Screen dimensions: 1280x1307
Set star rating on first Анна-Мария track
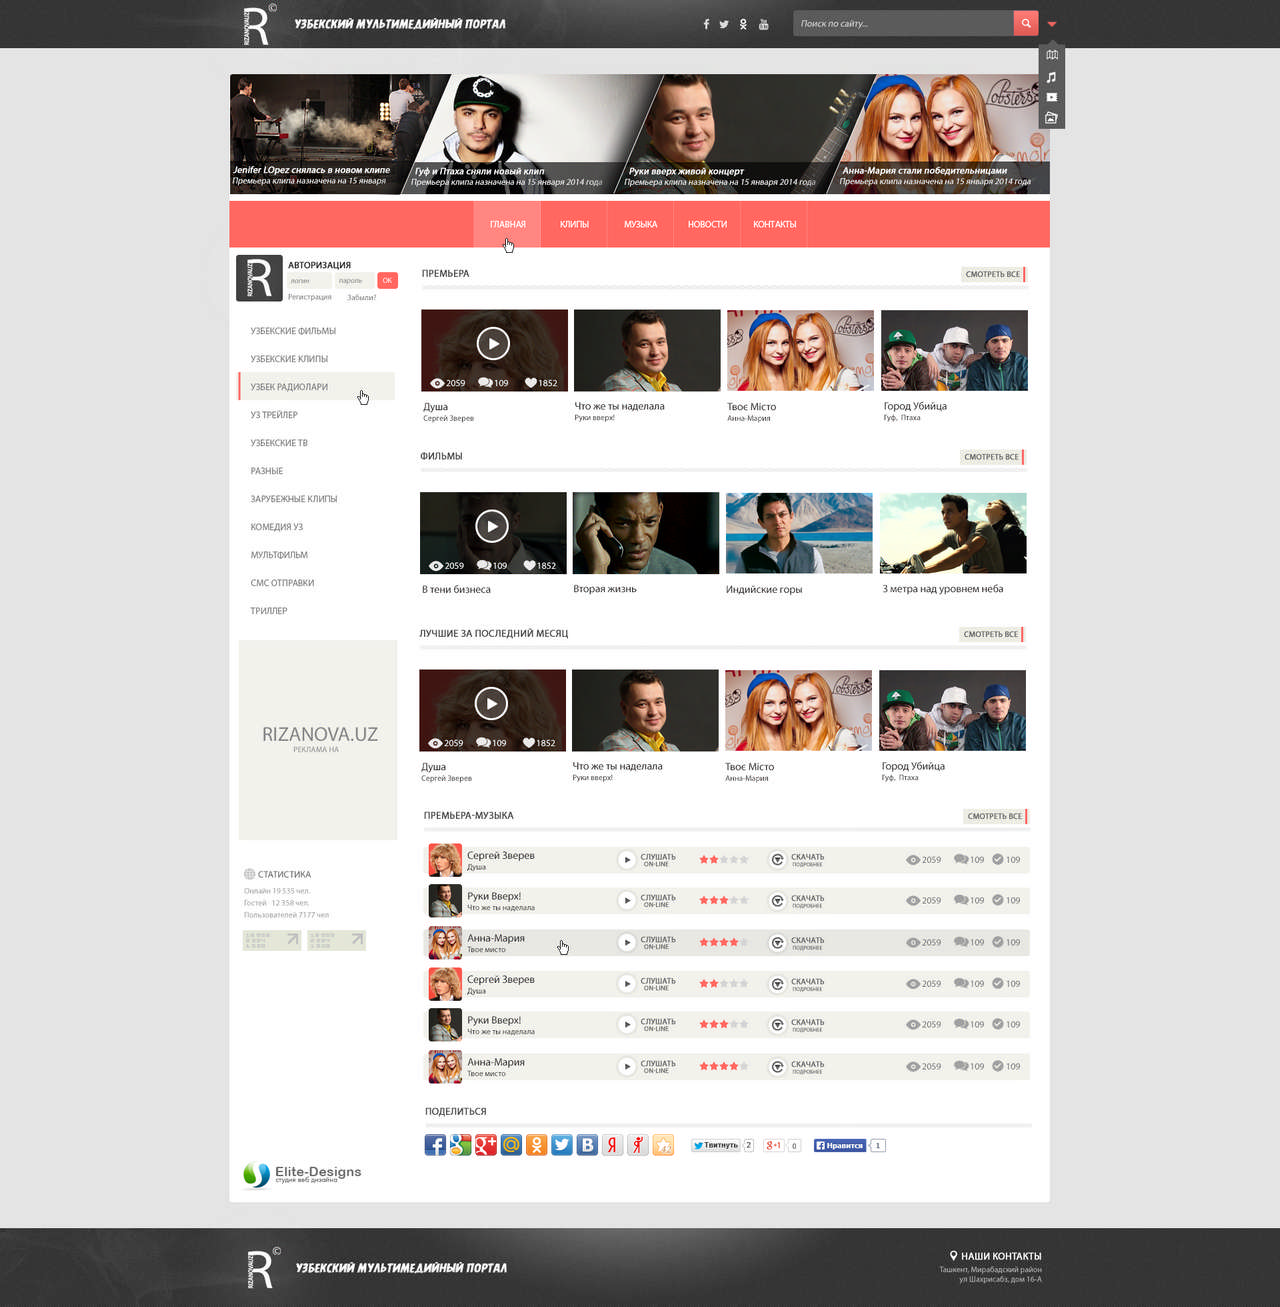tap(723, 942)
